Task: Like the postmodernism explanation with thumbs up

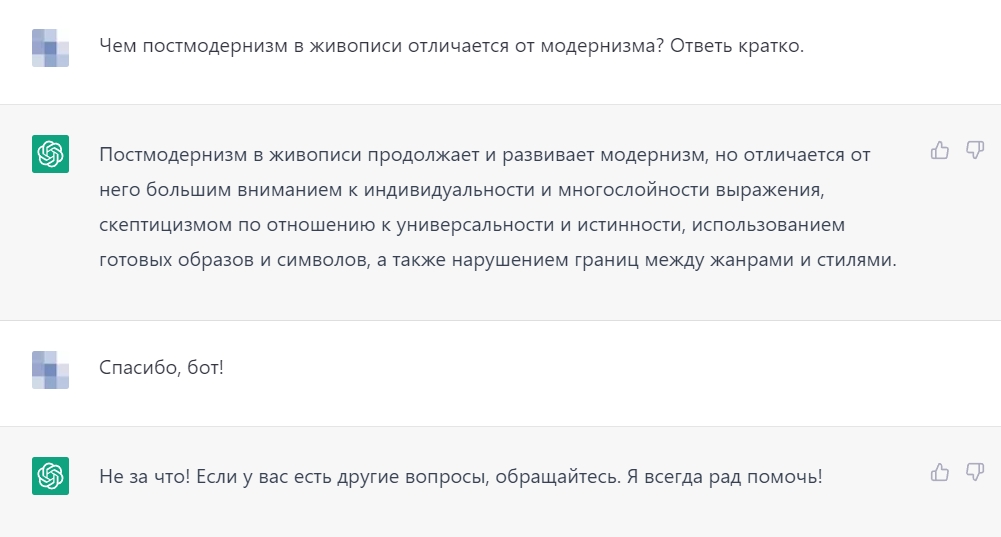Action: pyautogui.click(x=939, y=151)
